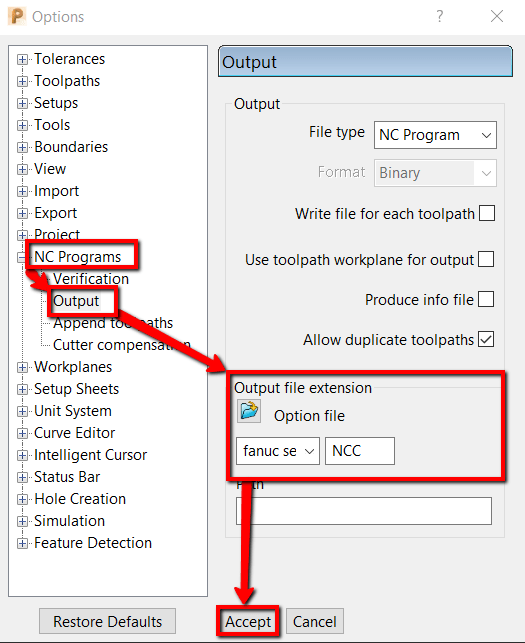This screenshot has width=525, height=643.
Task: Expand the Setups tree node
Action: pos(22,103)
